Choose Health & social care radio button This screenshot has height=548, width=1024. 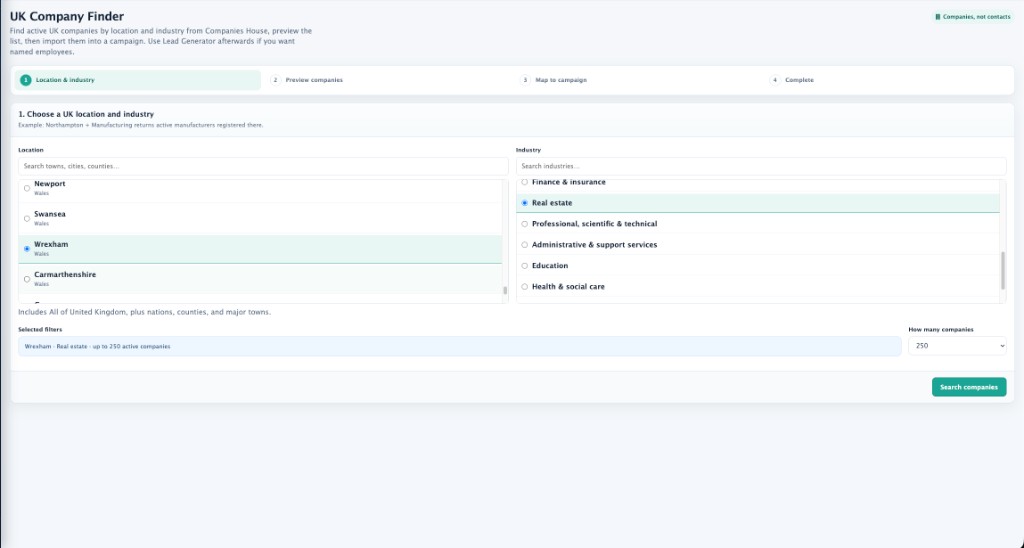[524, 287]
